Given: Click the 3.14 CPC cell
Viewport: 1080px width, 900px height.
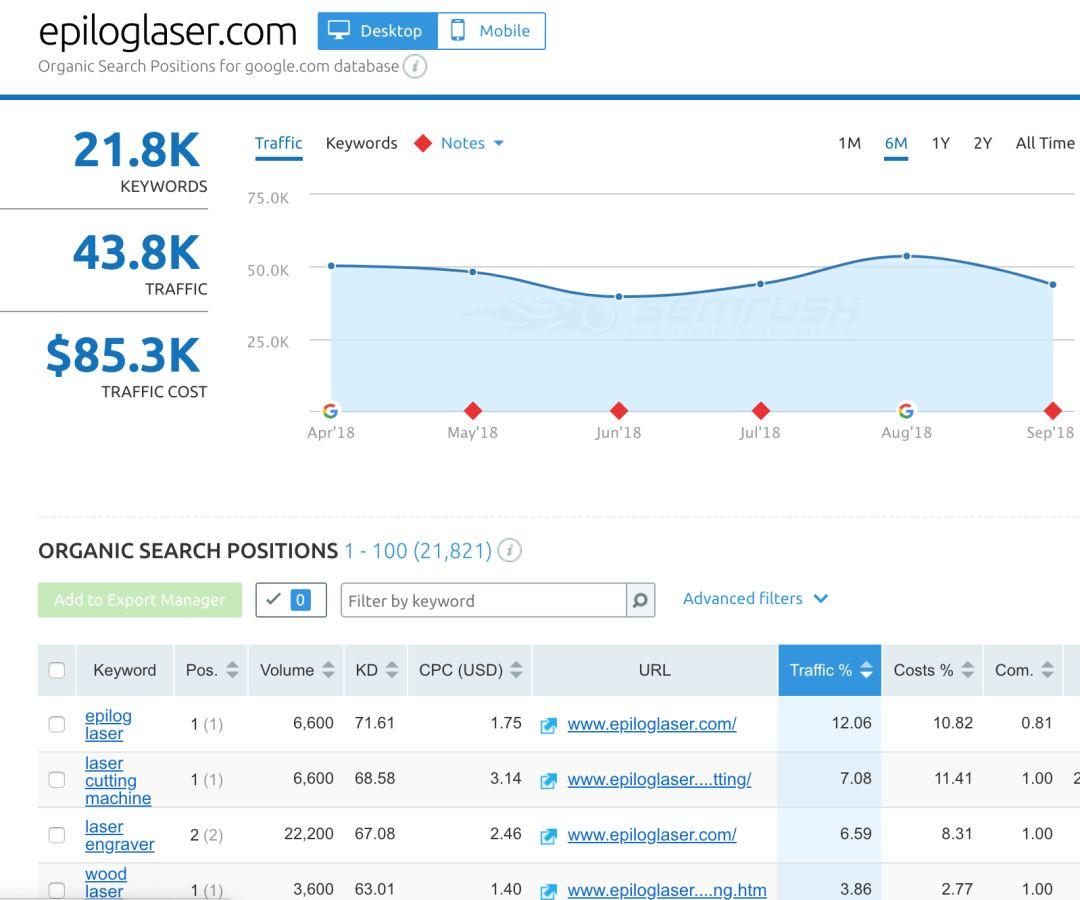Looking at the screenshot, I should pyautogui.click(x=506, y=779).
